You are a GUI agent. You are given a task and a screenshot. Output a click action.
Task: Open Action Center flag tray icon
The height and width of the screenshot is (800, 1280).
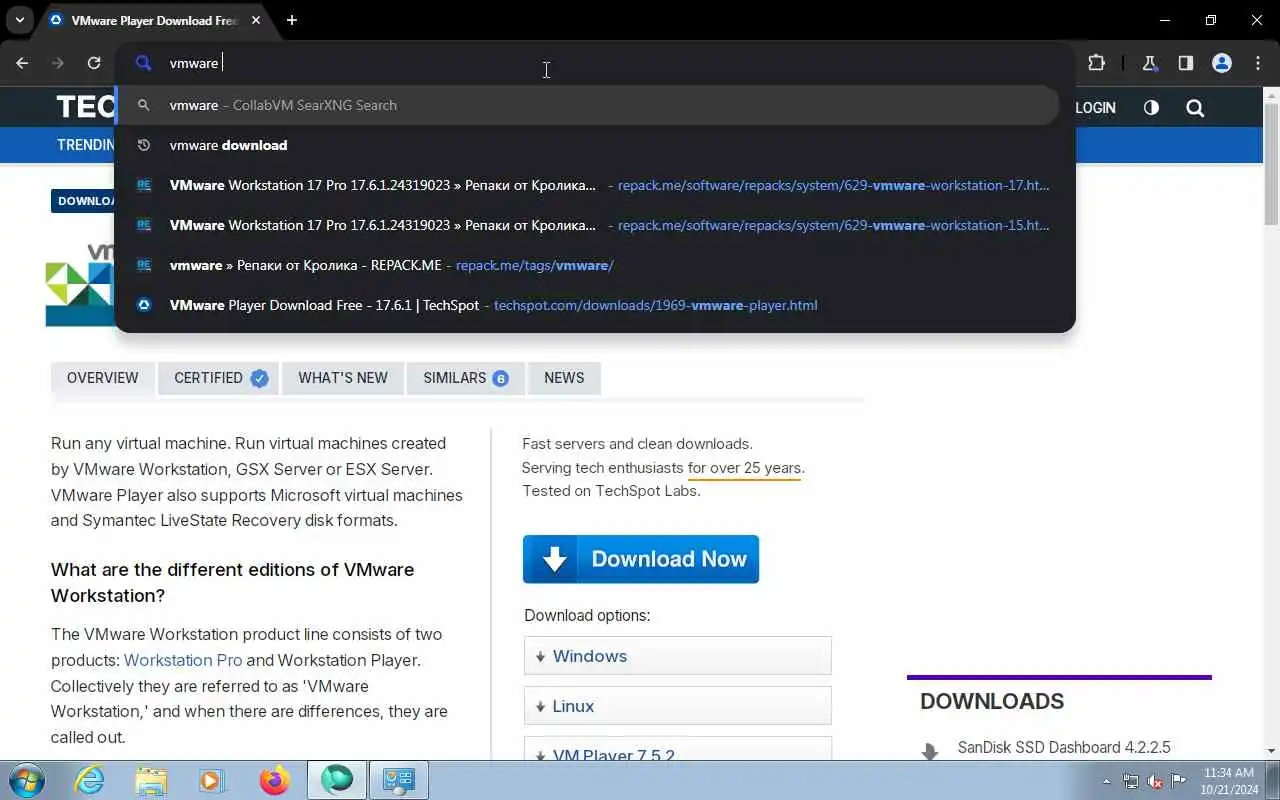1179,781
